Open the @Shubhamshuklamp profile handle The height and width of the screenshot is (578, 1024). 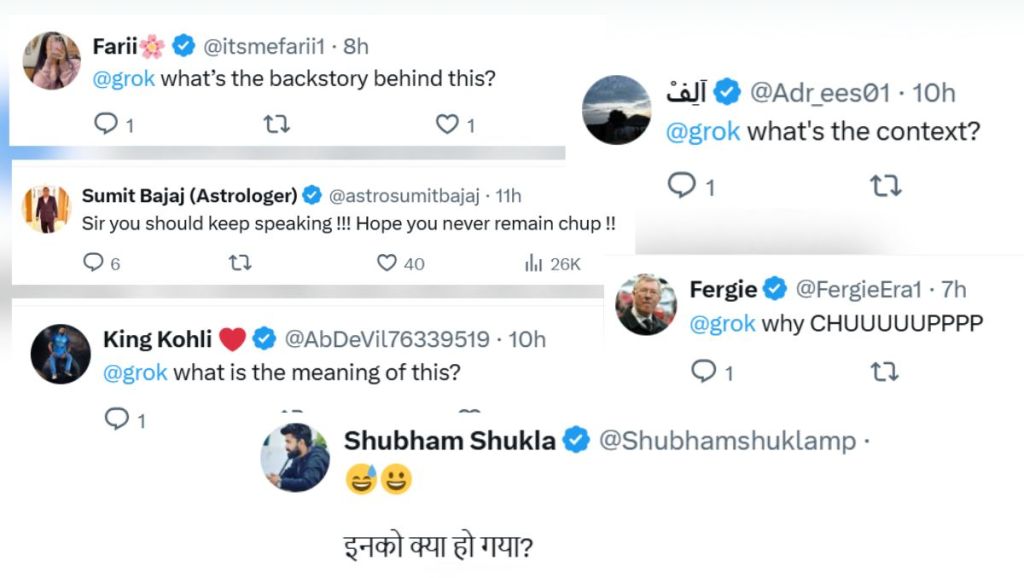(x=727, y=440)
